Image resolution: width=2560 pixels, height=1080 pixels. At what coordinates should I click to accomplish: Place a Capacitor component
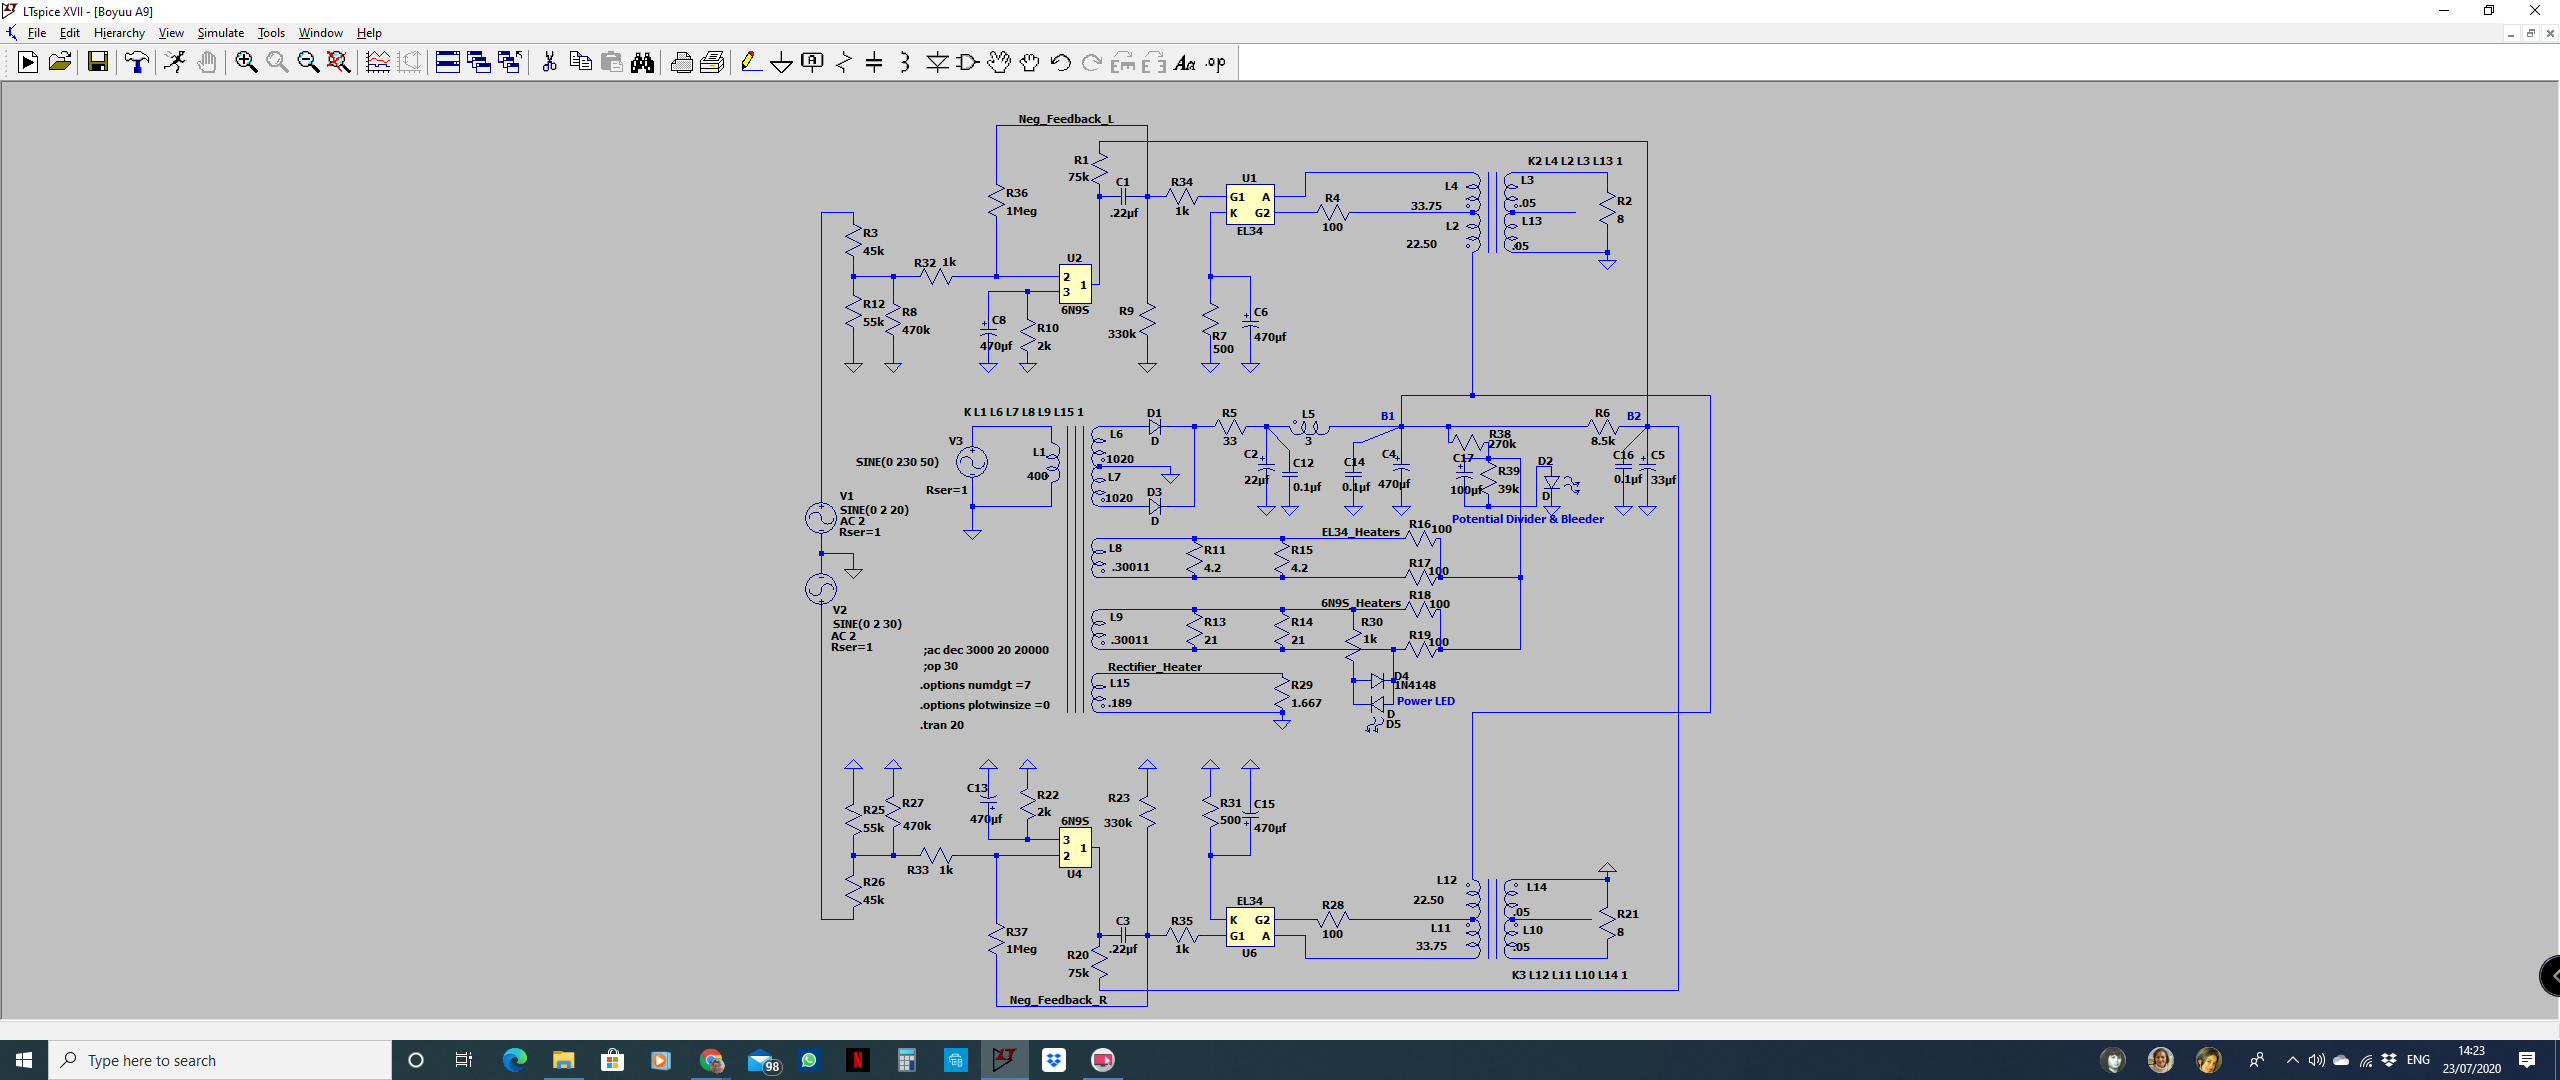[874, 62]
